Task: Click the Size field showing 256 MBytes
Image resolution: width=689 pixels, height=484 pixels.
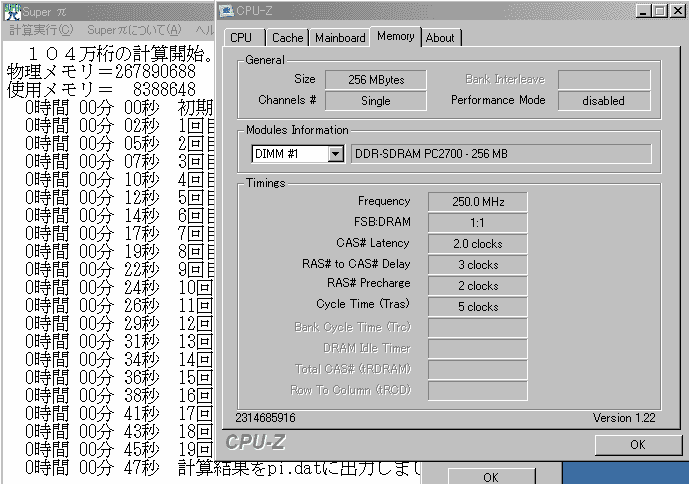Action: click(x=376, y=79)
